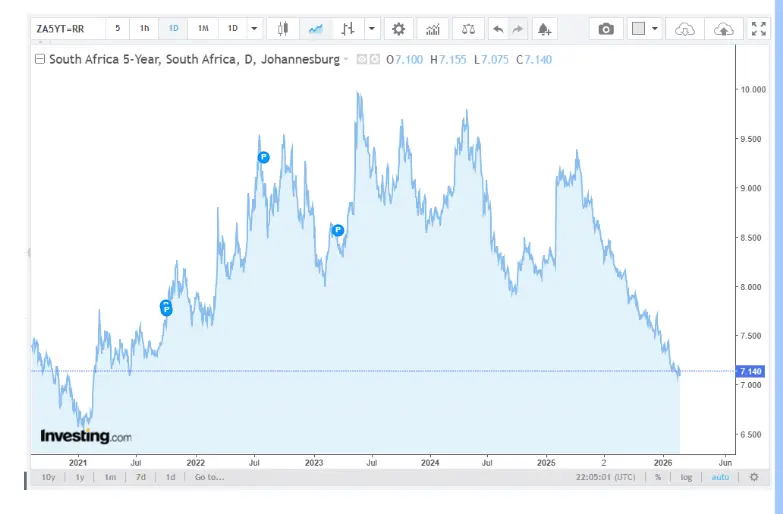Viewport: 783px width, 514px height.
Task: Open Go to... date picker
Action: [210, 477]
